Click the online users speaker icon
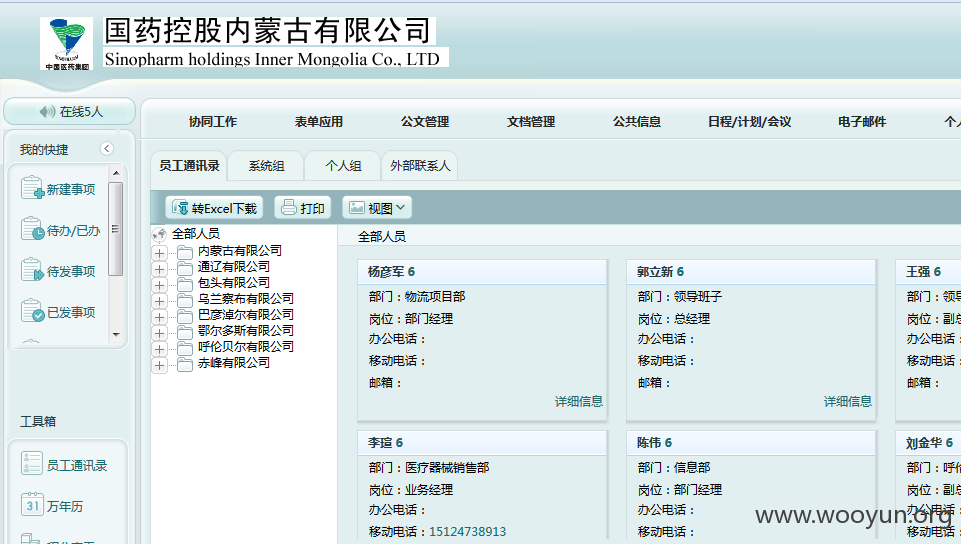Screen dimensions: 961x544 click(x=47, y=111)
